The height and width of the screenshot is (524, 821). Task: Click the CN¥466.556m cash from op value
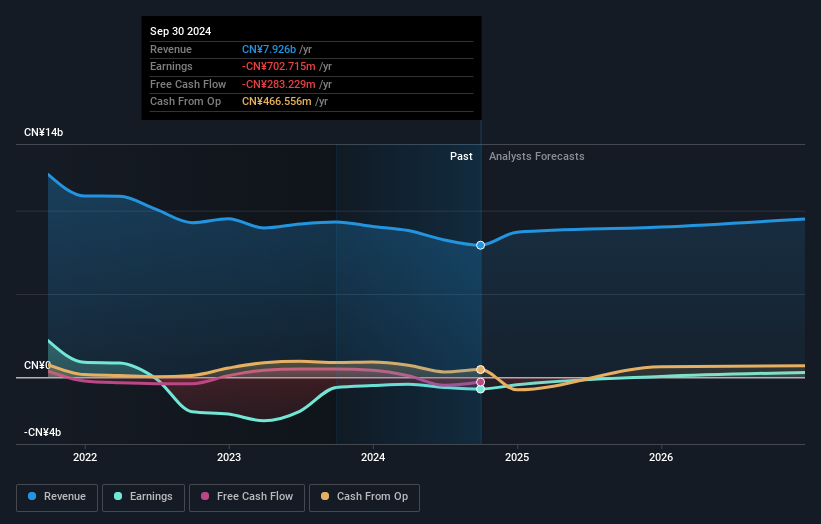[x=276, y=102]
